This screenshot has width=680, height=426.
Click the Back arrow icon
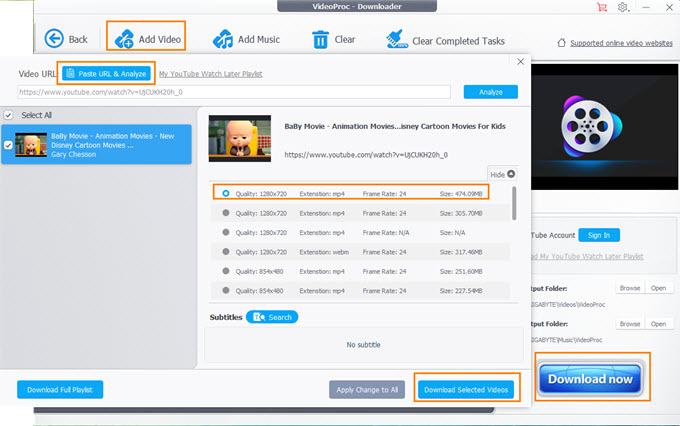tap(54, 39)
